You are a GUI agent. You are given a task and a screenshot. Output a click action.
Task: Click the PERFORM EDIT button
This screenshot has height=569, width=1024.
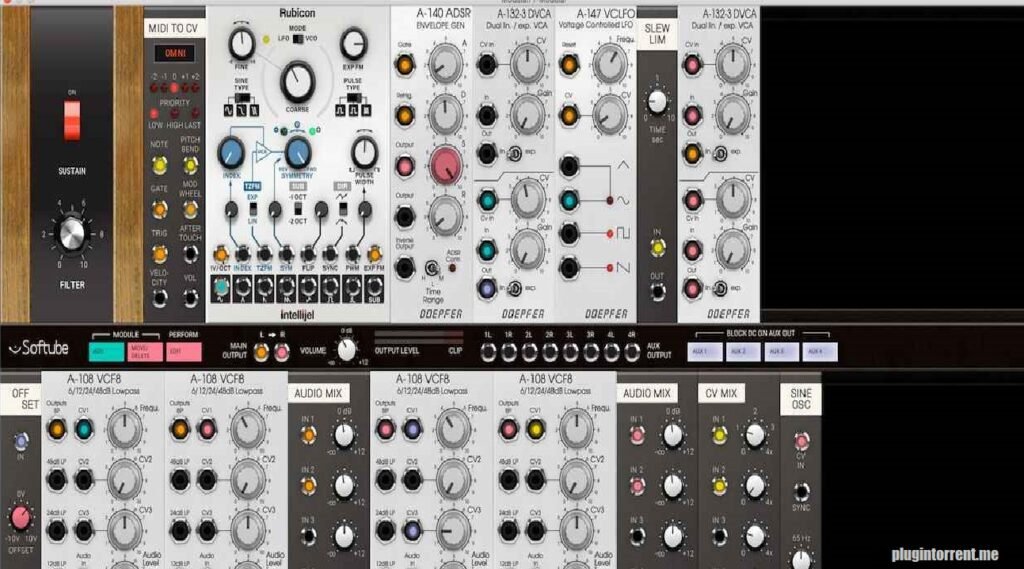point(184,352)
